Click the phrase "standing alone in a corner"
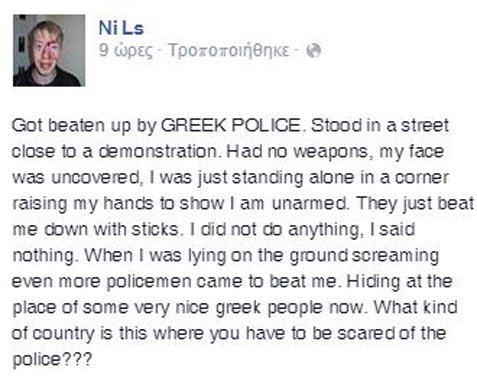This screenshot has width=477, height=384. pos(340,178)
